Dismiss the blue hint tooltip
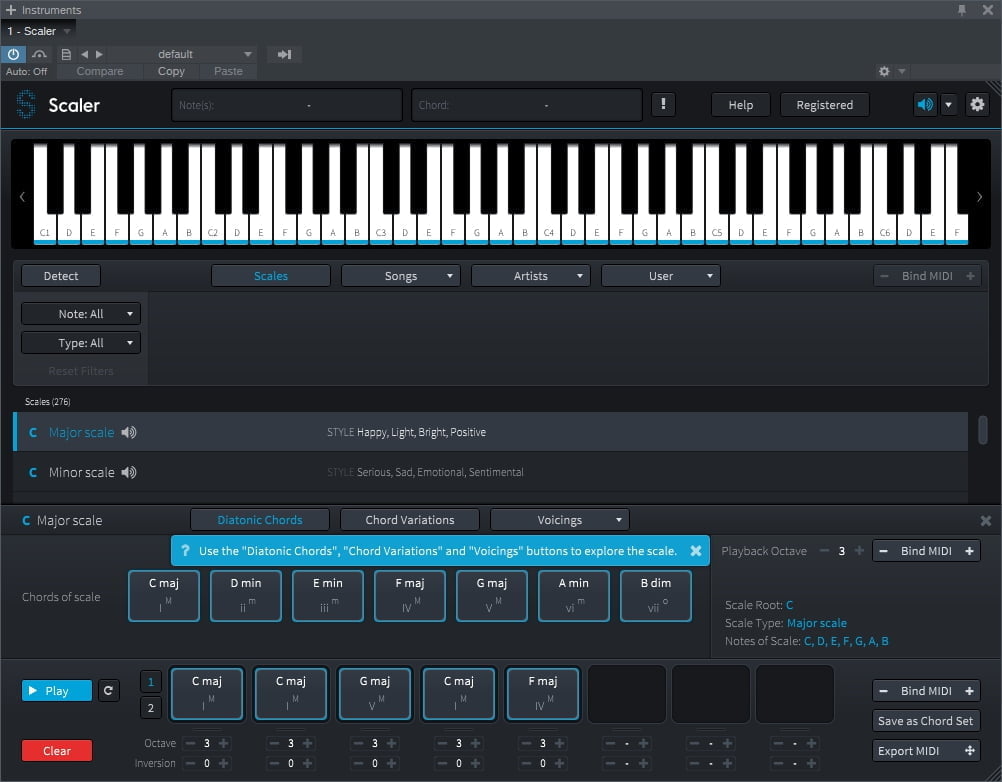The image size is (1002, 782). [696, 551]
